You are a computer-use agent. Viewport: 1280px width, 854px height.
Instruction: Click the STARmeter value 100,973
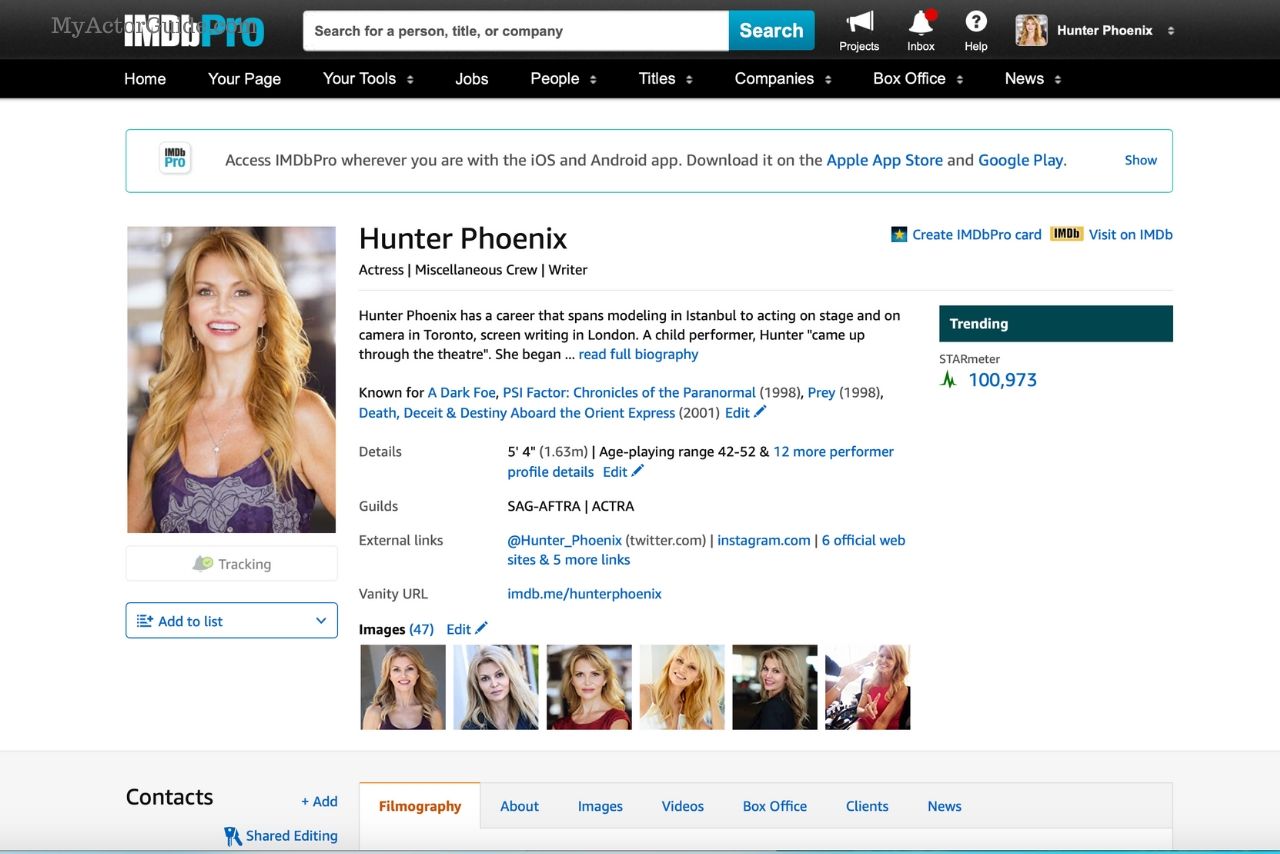click(1003, 380)
